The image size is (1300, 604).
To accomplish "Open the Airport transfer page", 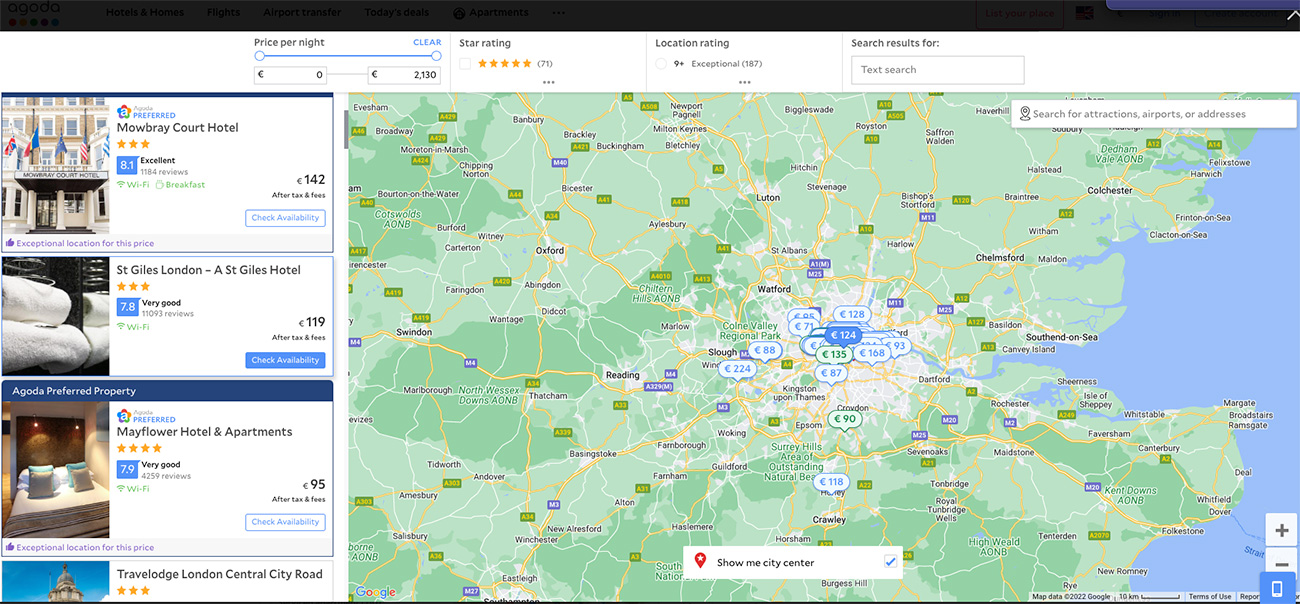I will click(x=302, y=13).
